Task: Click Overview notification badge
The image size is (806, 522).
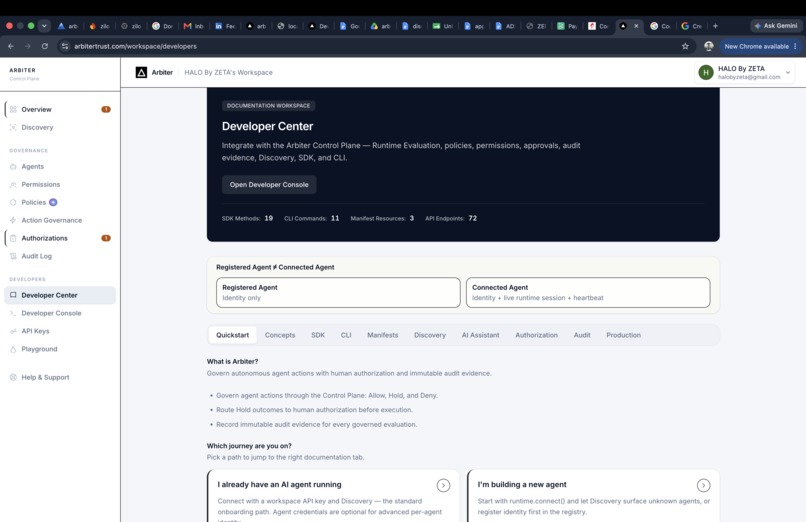Action: pos(106,109)
